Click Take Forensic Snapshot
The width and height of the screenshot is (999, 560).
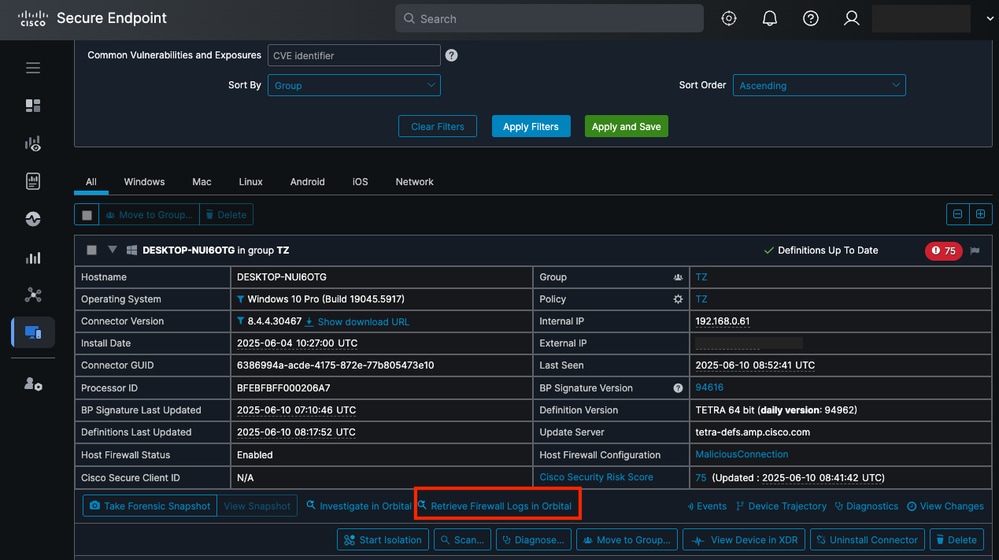pyautogui.click(x=150, y=506)
